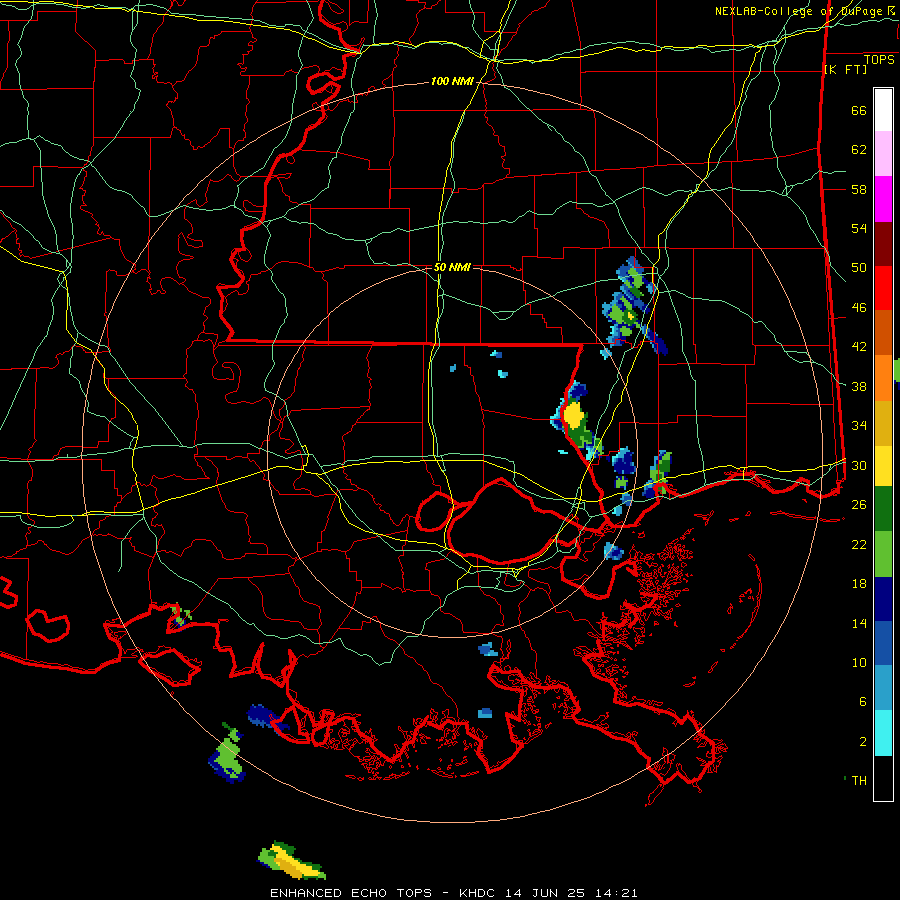This screenshot has height=900, width=900.
Task: Select the gold legend swatch
Action: coord(883,423)
